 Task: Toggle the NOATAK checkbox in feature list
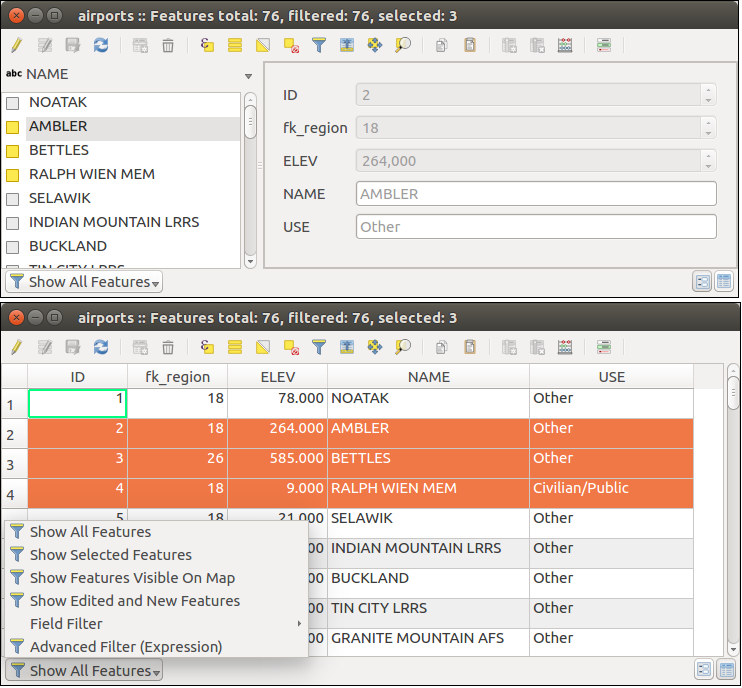pos(13,103)
